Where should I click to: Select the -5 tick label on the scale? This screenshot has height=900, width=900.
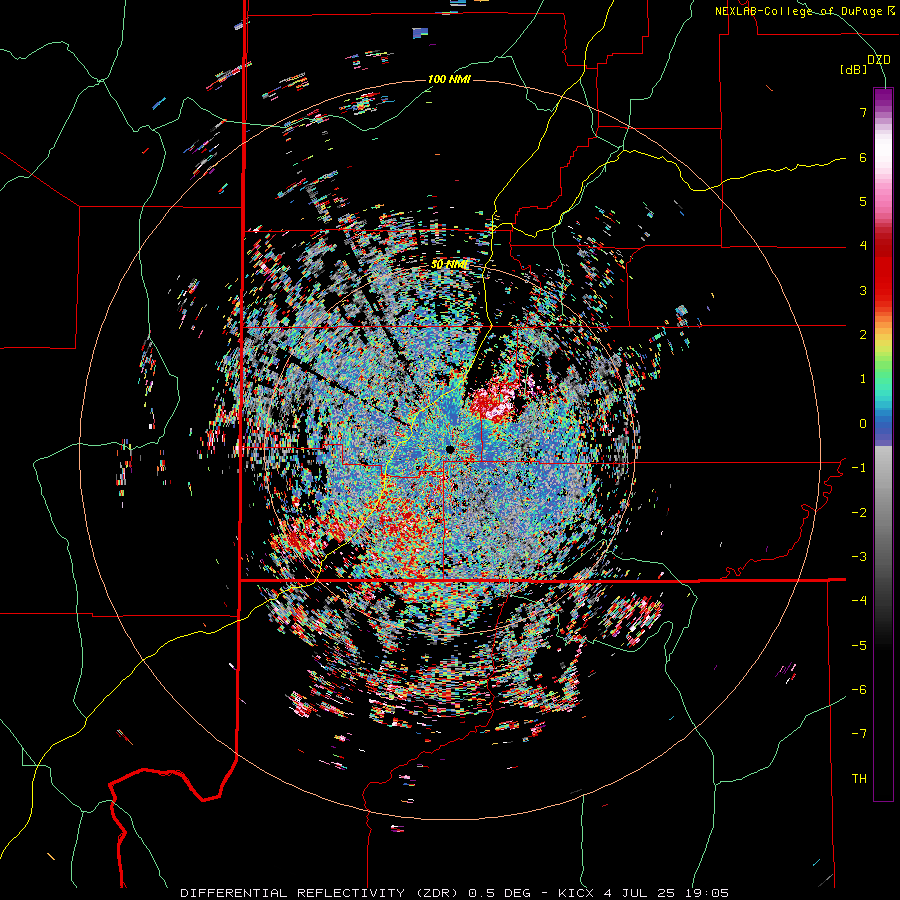tap(859, 646)
